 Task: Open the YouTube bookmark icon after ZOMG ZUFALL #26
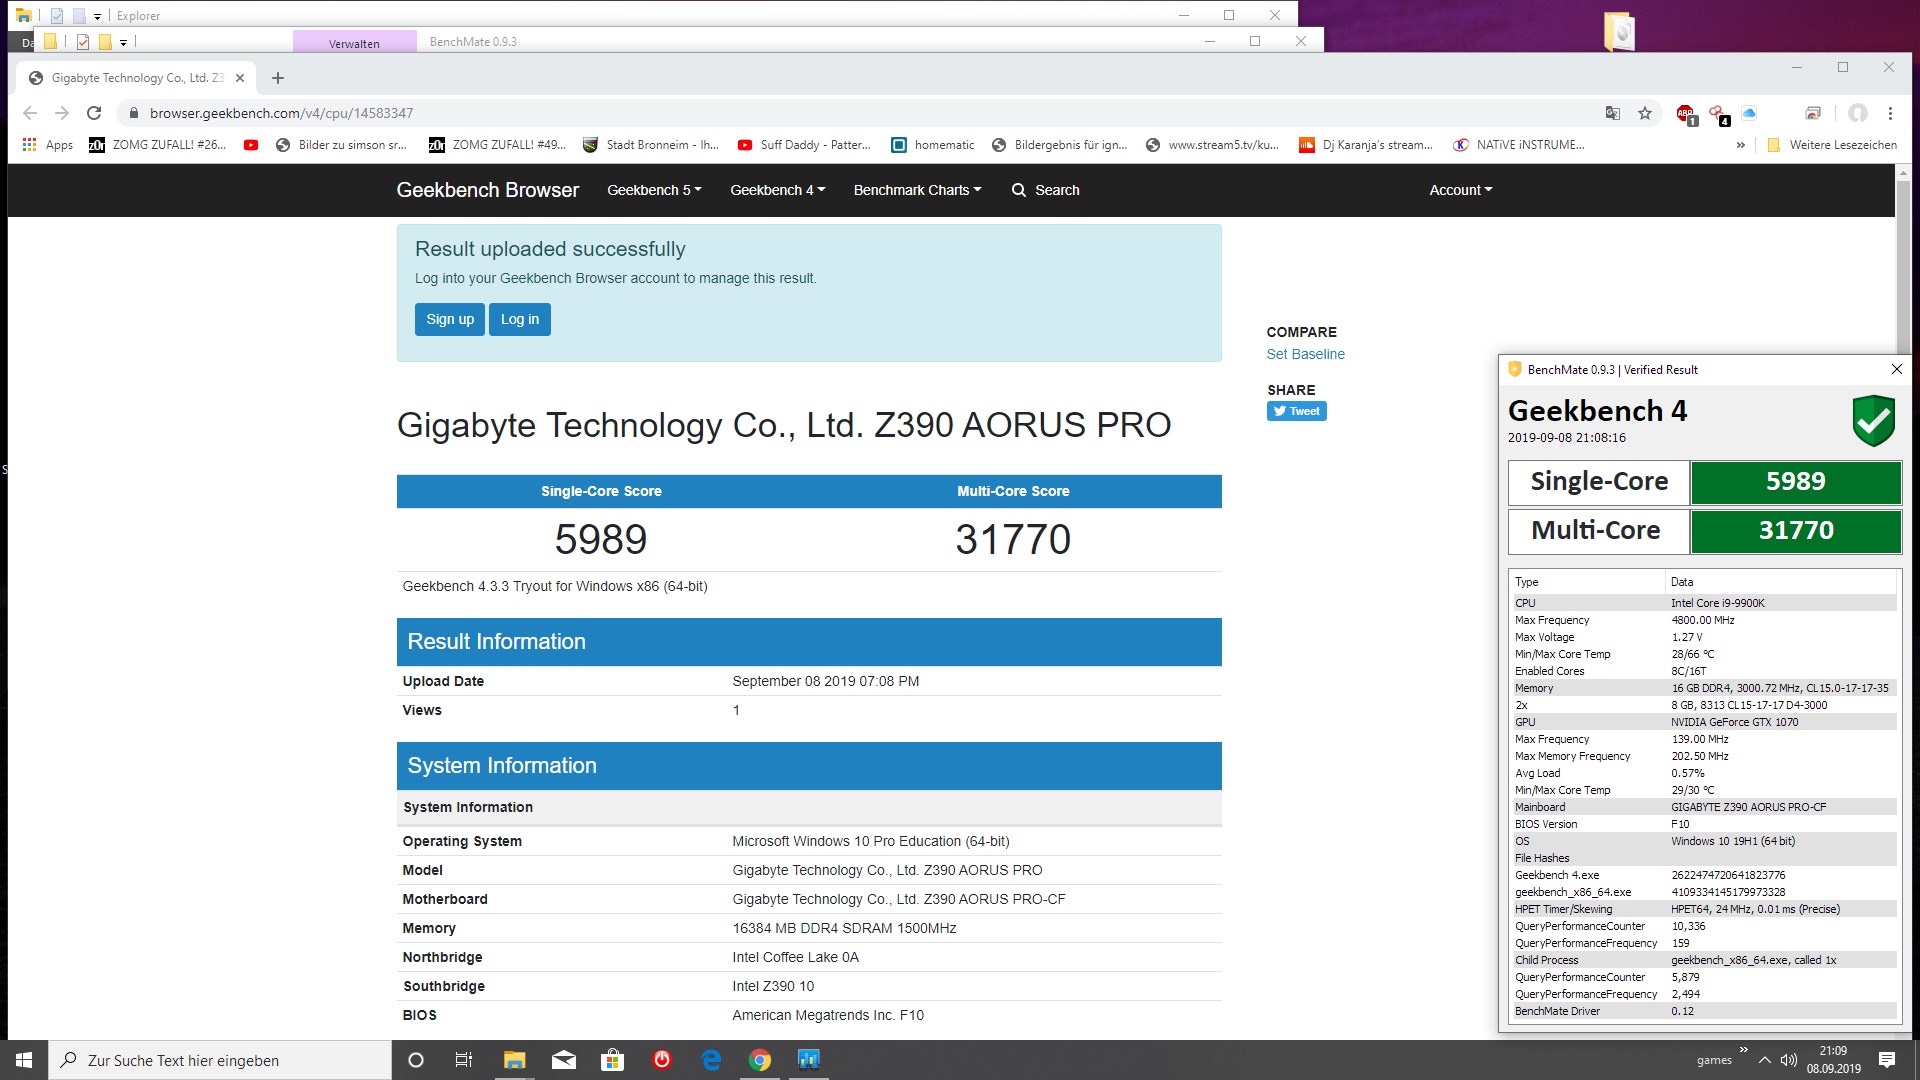coord(251,145)
